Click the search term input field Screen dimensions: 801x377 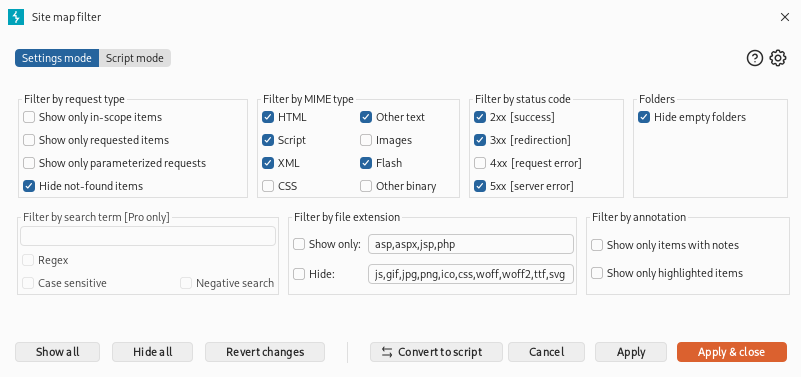pyautogui.click(x=148, y=236)
